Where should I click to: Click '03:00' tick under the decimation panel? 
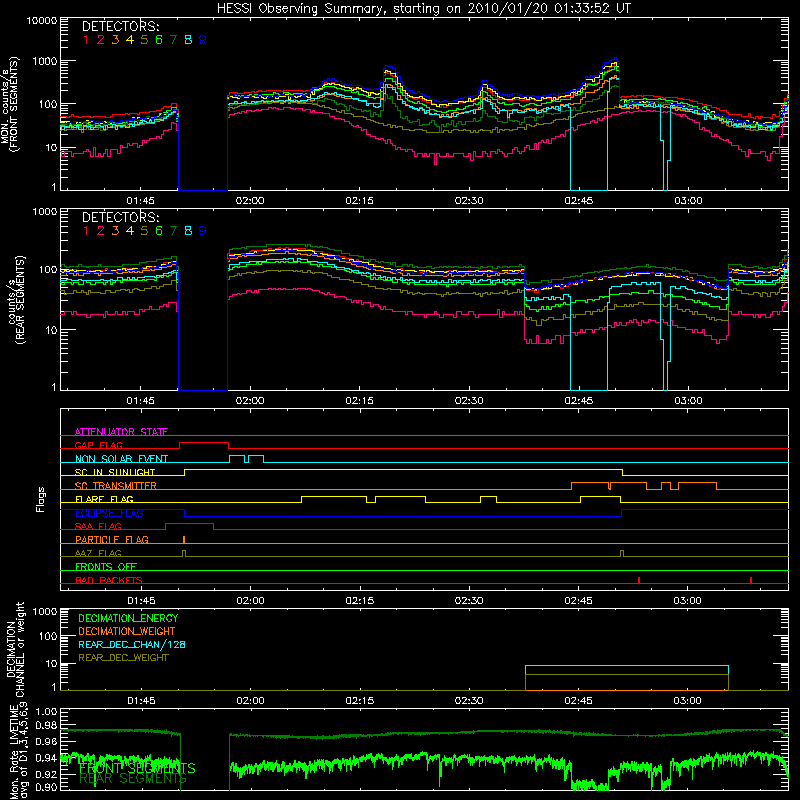(688, 701)
